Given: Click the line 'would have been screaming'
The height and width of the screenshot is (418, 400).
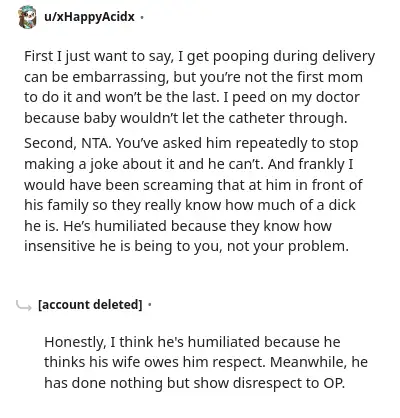Looking at the screenshot, I should click(x=193, y=185).
